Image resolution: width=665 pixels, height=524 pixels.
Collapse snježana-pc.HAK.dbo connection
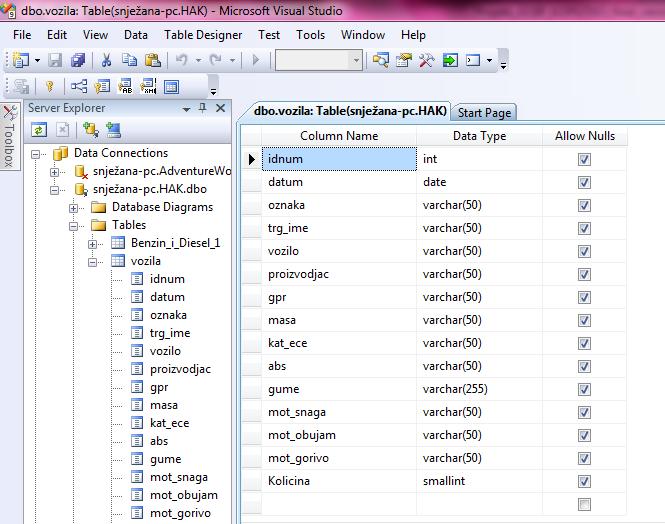[54, 190]
